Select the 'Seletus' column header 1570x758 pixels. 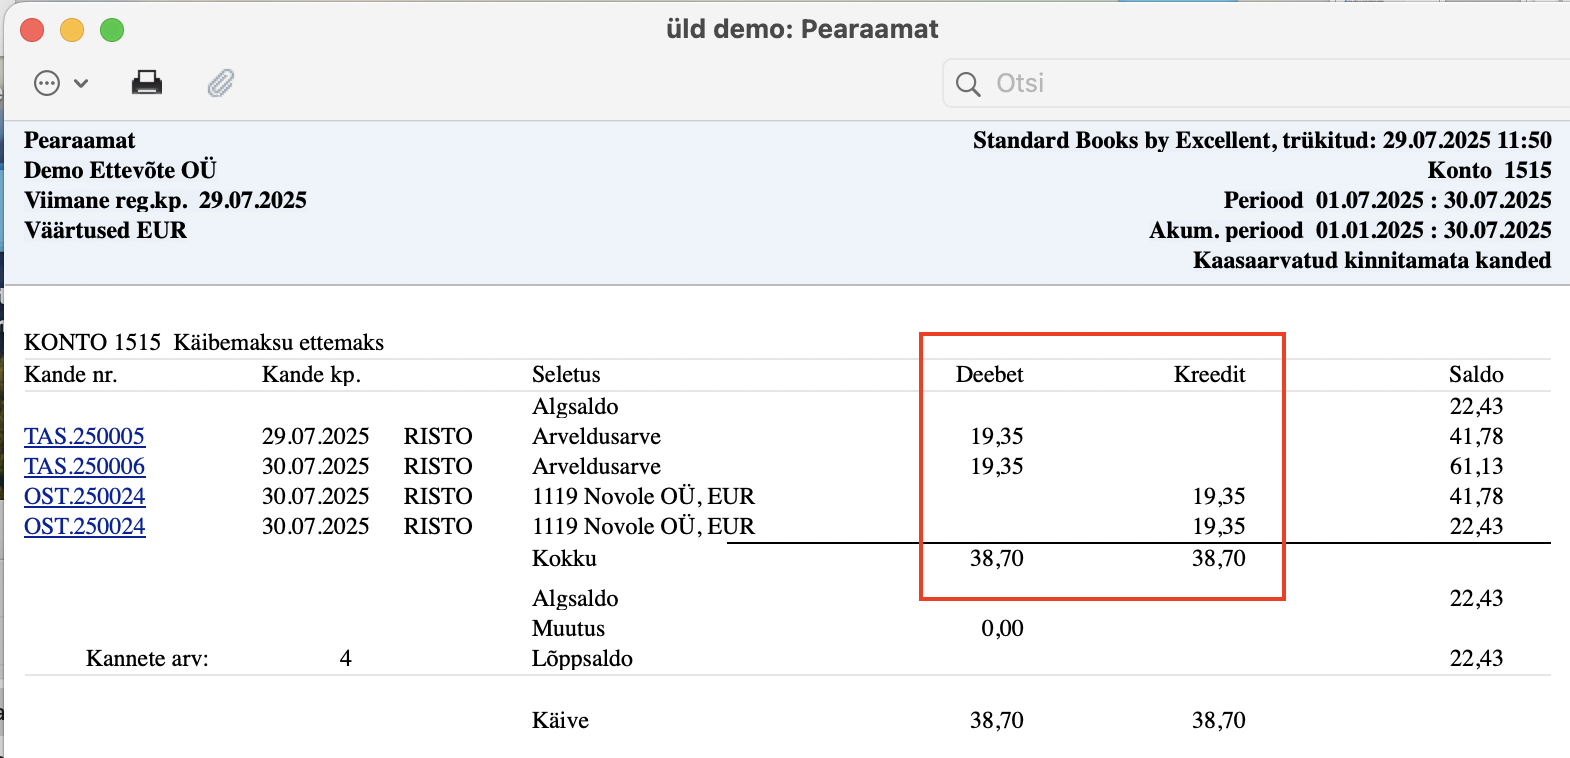(566, 374)
